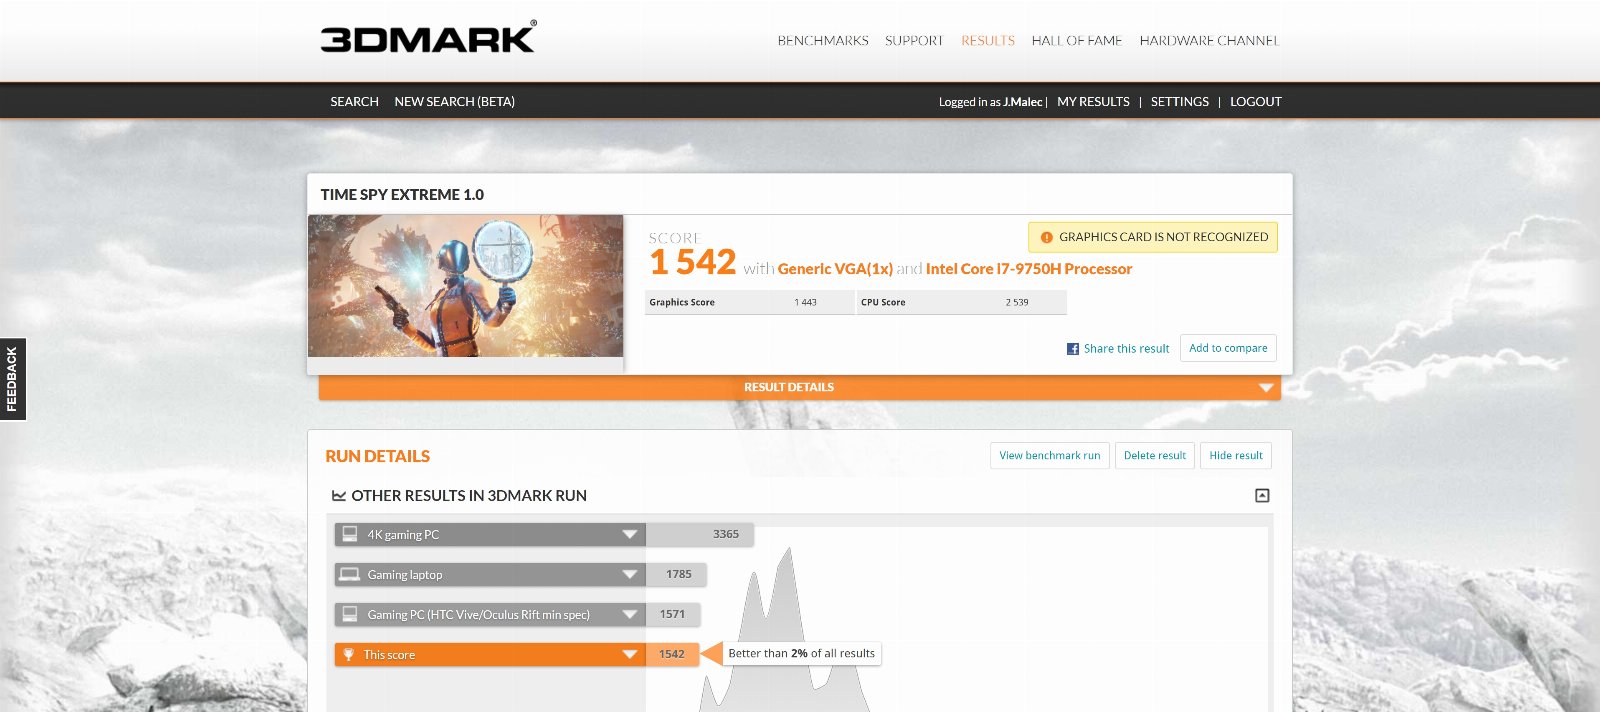The width and height of the screenshot is (1600, 712).
Task: Click the desktop icon in 4K gaming PC row
Action: (350, 535)
